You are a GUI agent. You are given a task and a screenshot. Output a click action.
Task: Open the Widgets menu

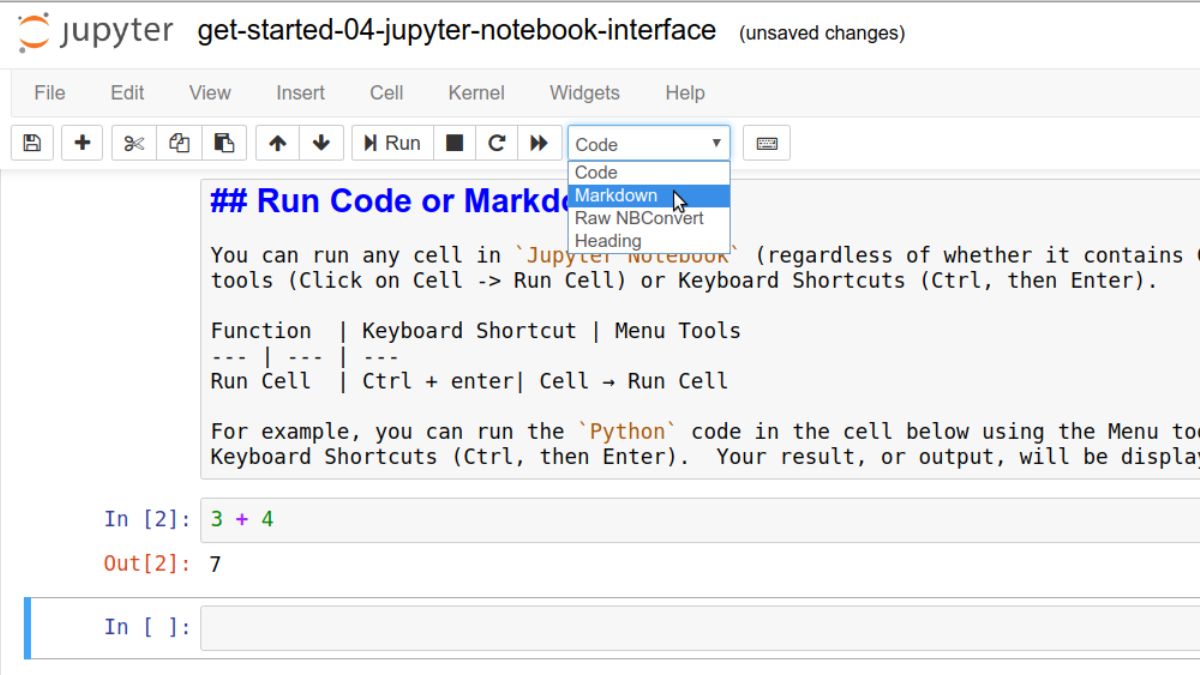point(584,93)
